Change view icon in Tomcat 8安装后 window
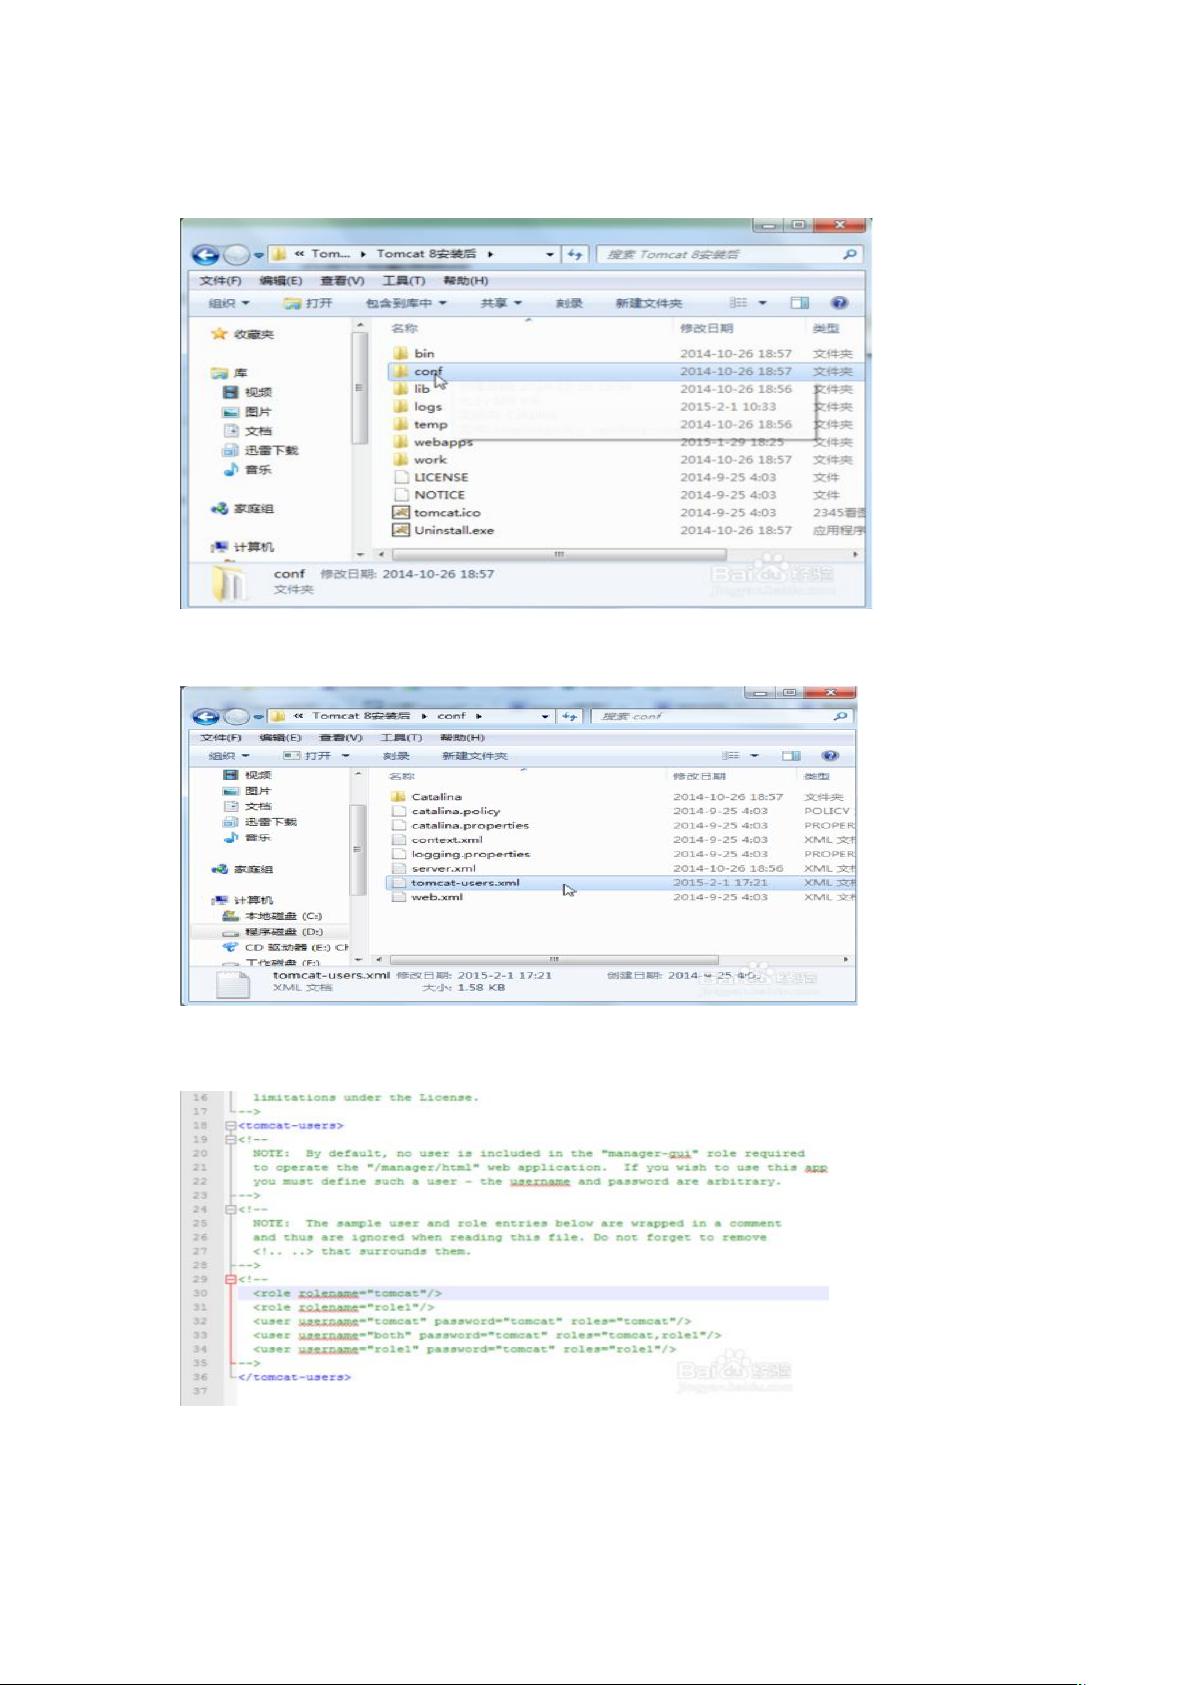Screen dimensions: 1192x1685 [x=738, y=303]
